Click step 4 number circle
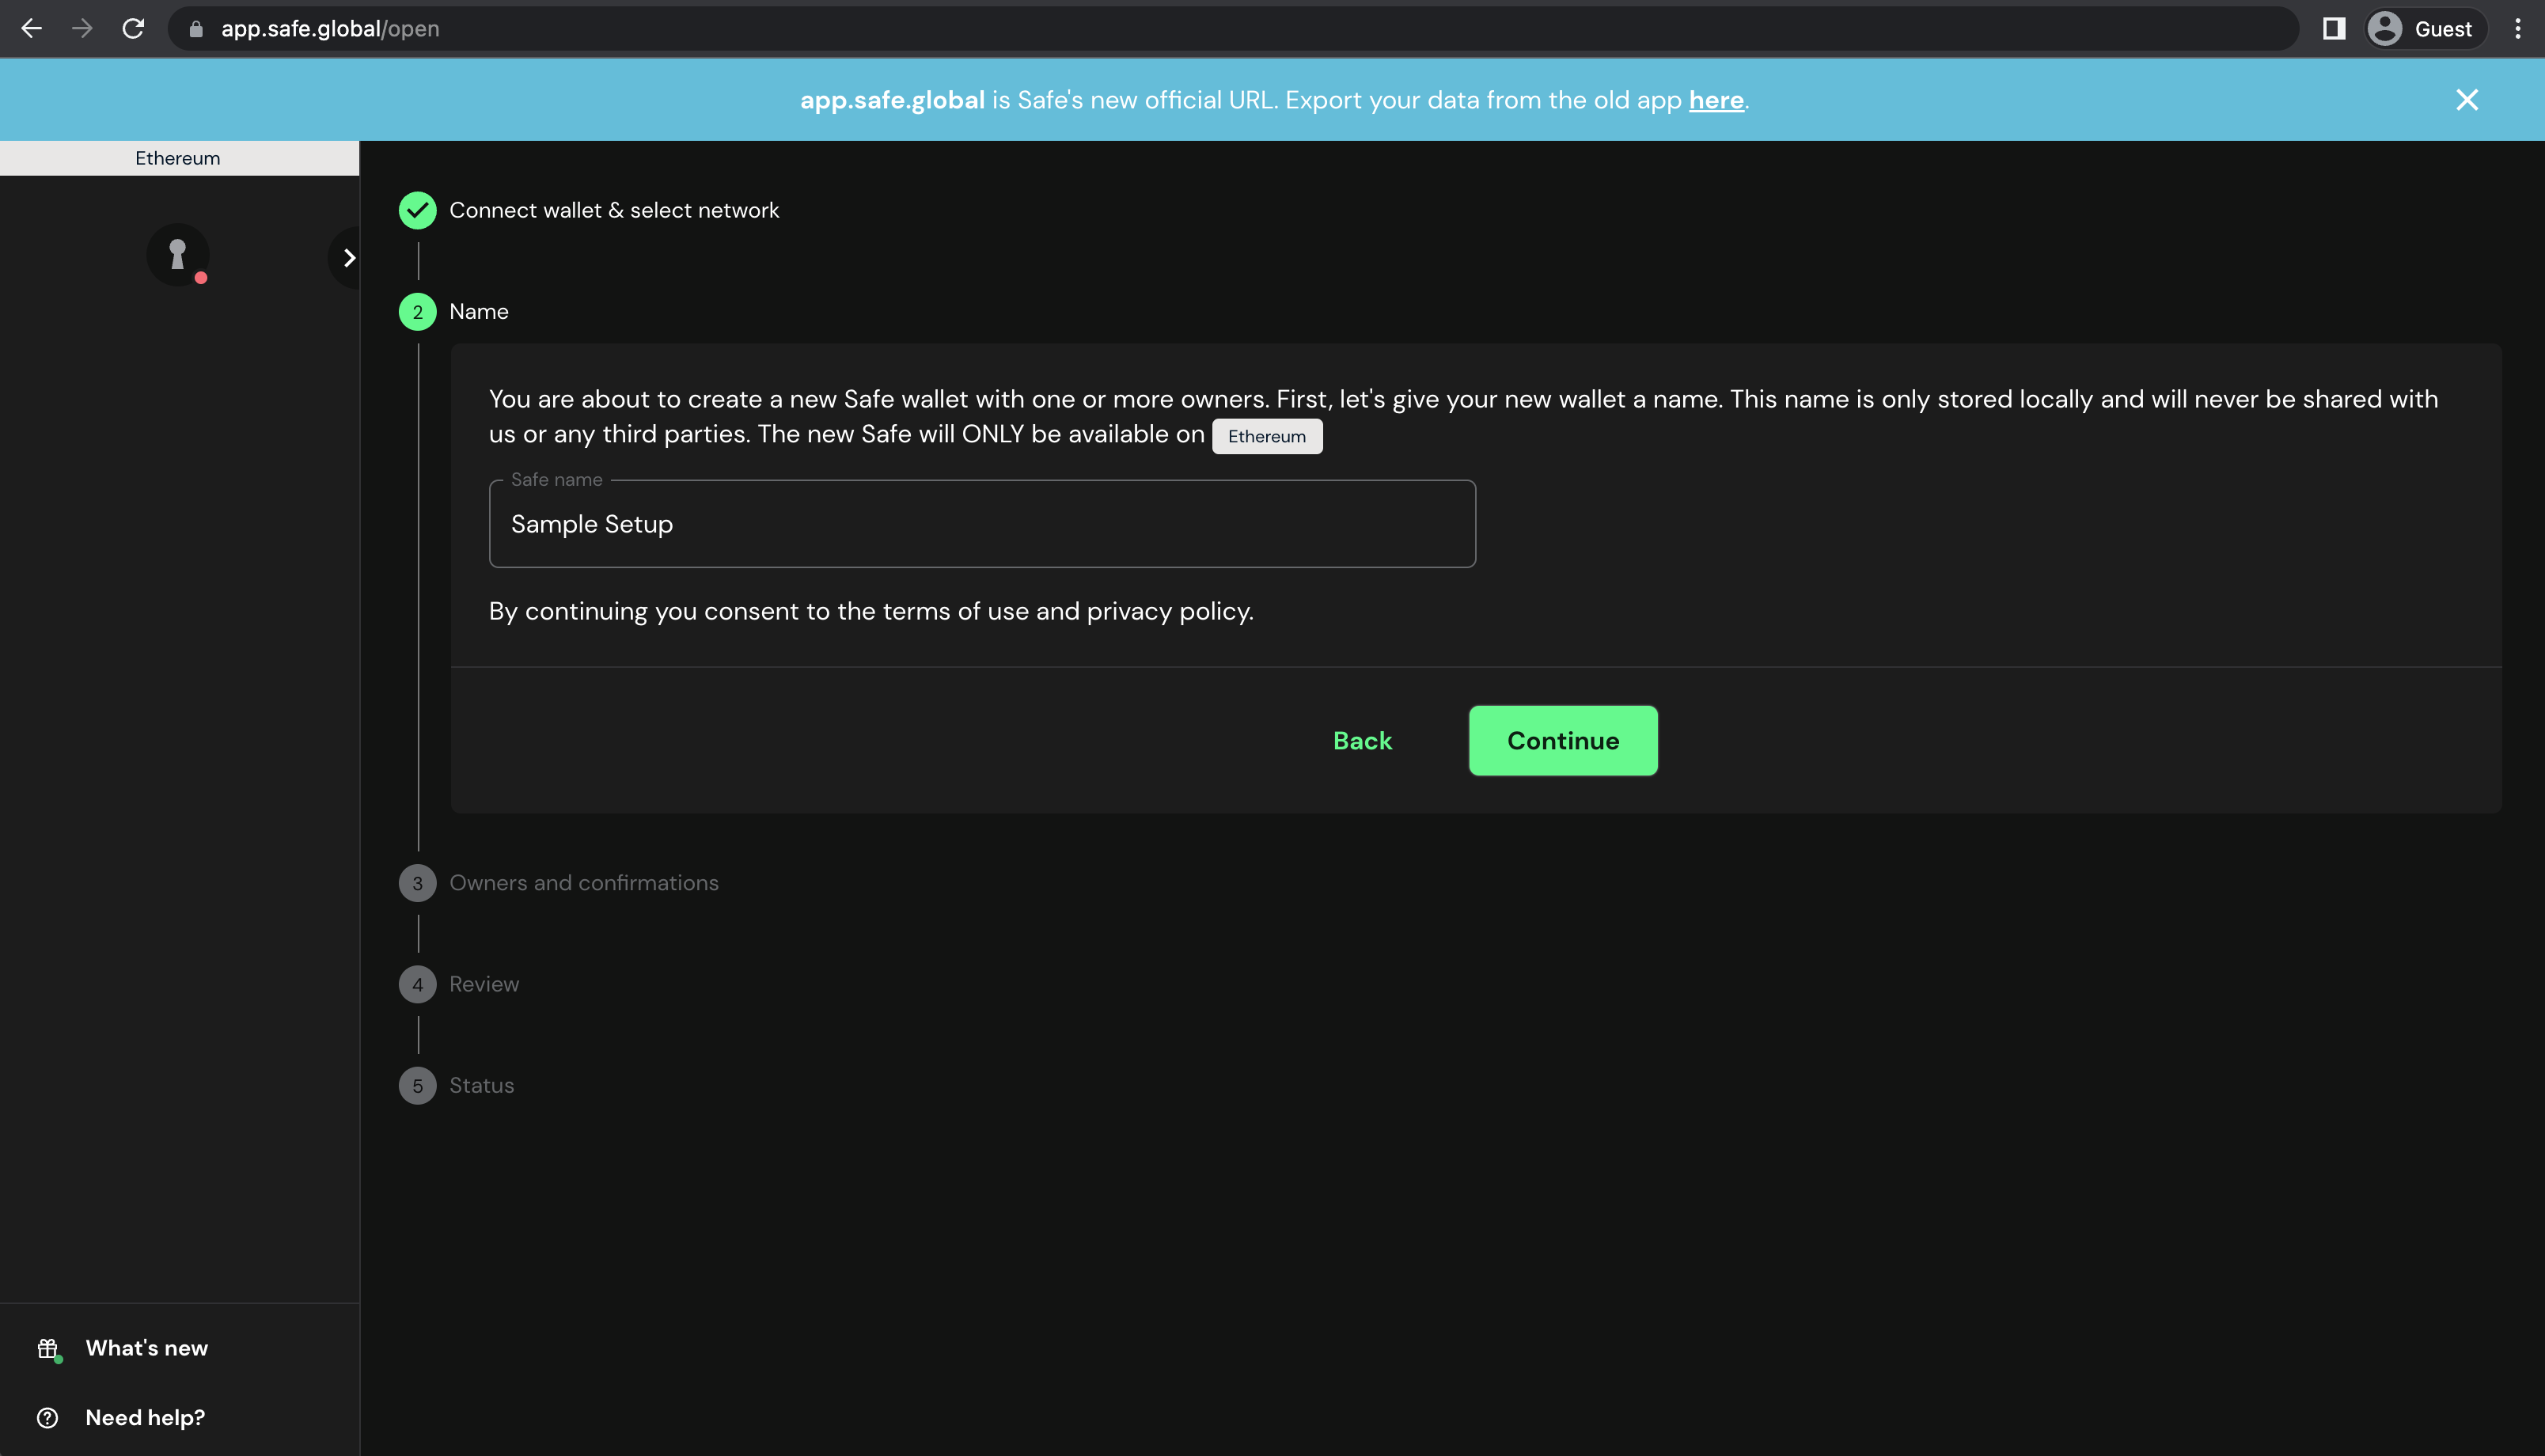 click(x=418, y=985)
